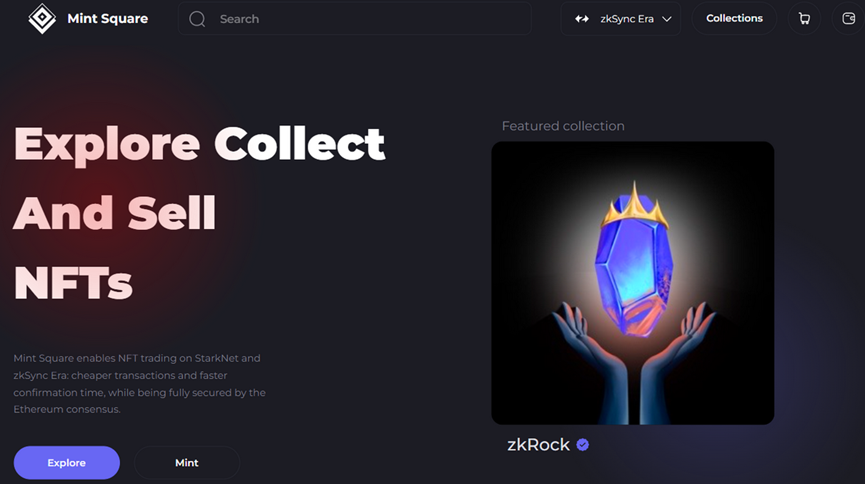Click the Mint Square brand name
865x484 pixels.
point(108,19)
